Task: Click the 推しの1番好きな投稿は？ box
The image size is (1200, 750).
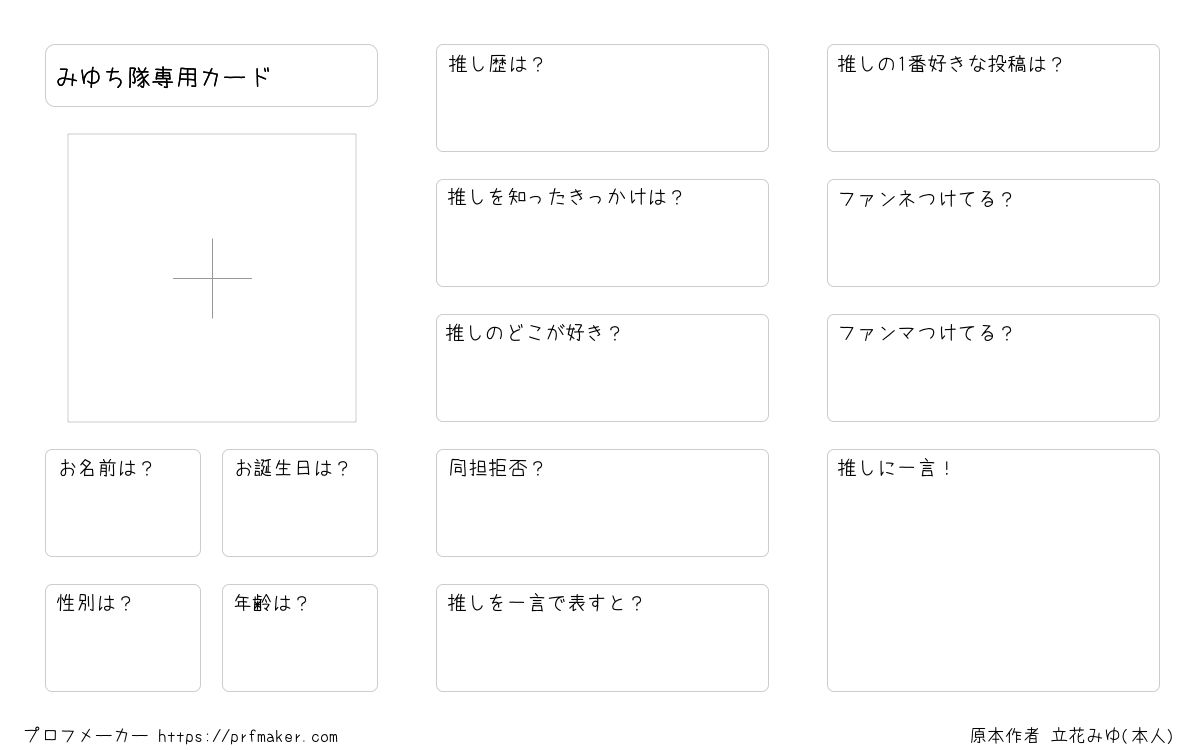Action: coord(993,98)
